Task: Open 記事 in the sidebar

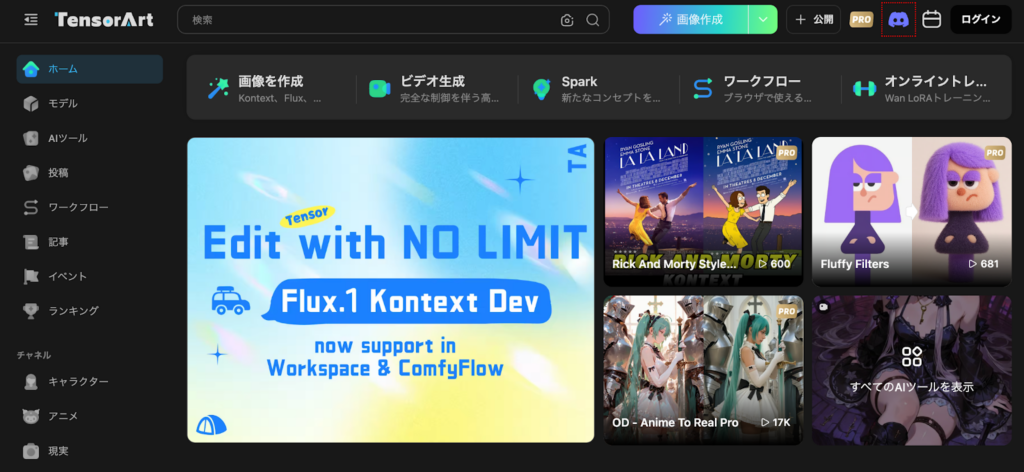Action: click(89, 242)
